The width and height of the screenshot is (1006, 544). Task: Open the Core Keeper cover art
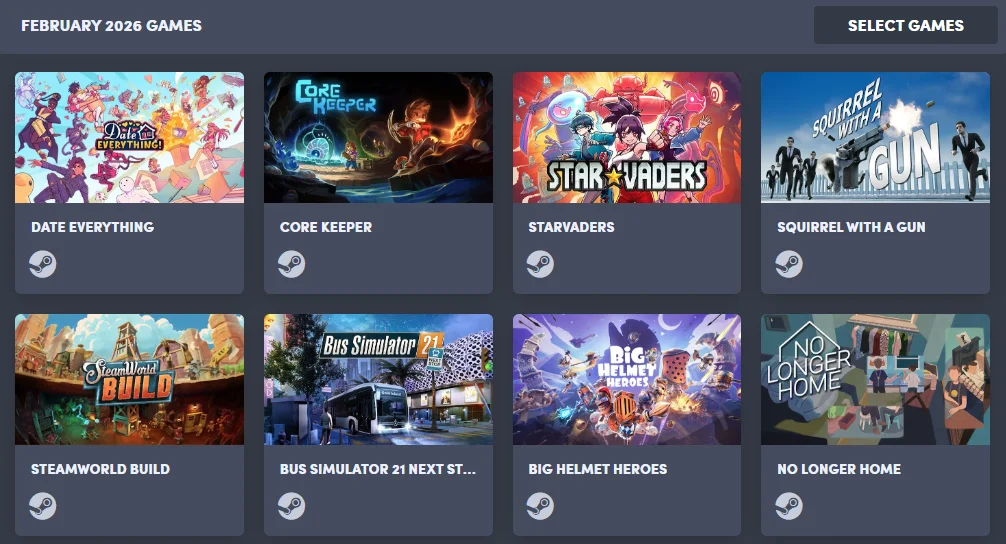[x=379, y=137]
